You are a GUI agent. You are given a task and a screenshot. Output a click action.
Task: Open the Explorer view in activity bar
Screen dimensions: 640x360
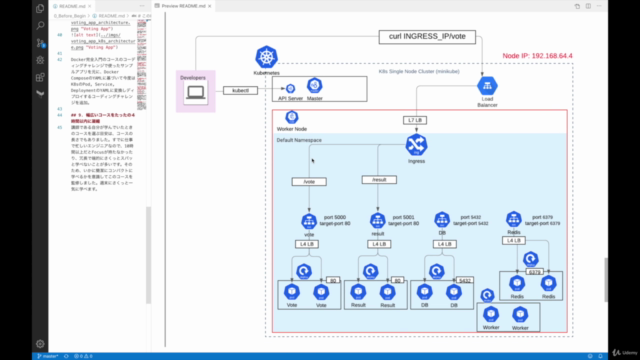pyautogui.click(x=40, y=8)
